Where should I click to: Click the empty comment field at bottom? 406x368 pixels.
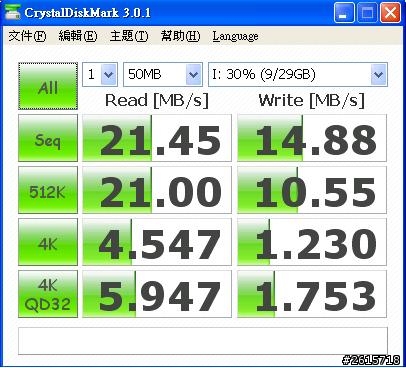(203, 341)
